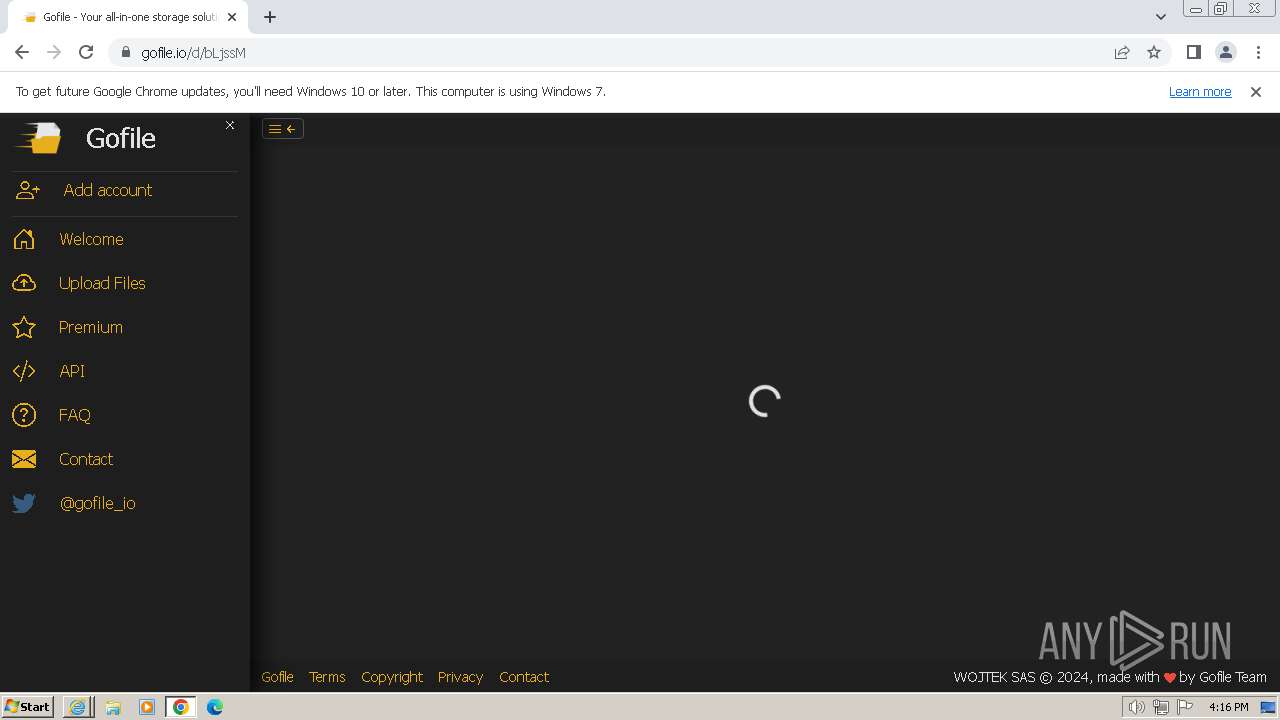Go back in Chrome
The height and width of the screenshot is (720, 1280).
coord(22,52)
